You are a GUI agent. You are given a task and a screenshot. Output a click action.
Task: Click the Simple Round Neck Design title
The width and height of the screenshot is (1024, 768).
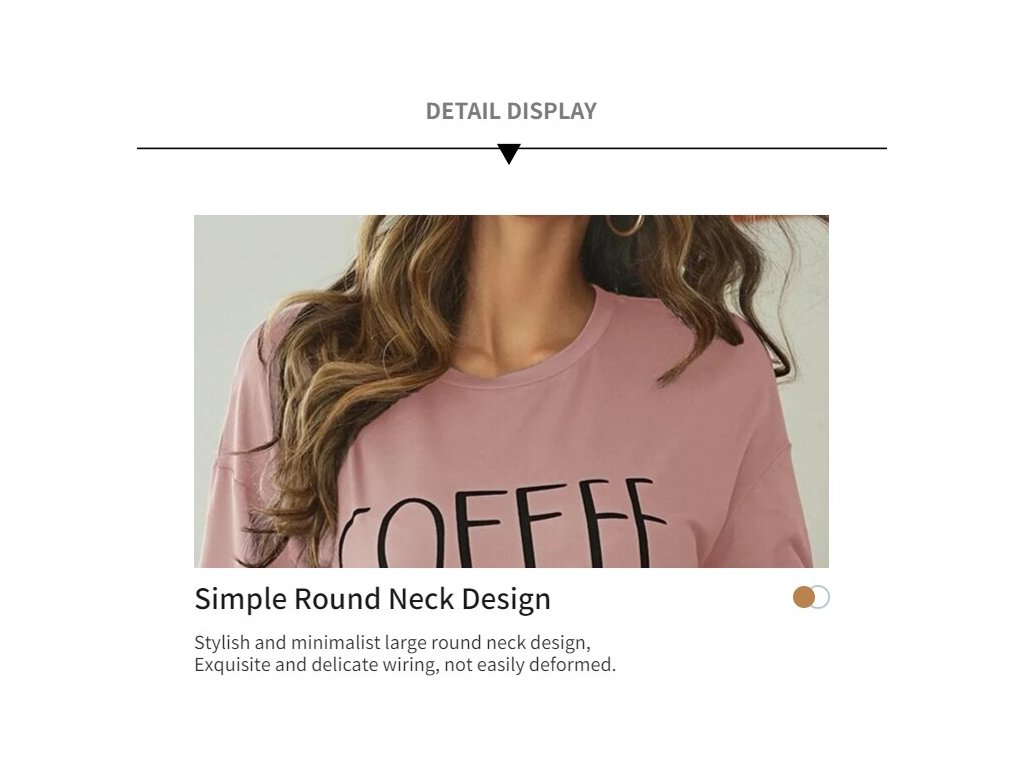coord(372,598)
